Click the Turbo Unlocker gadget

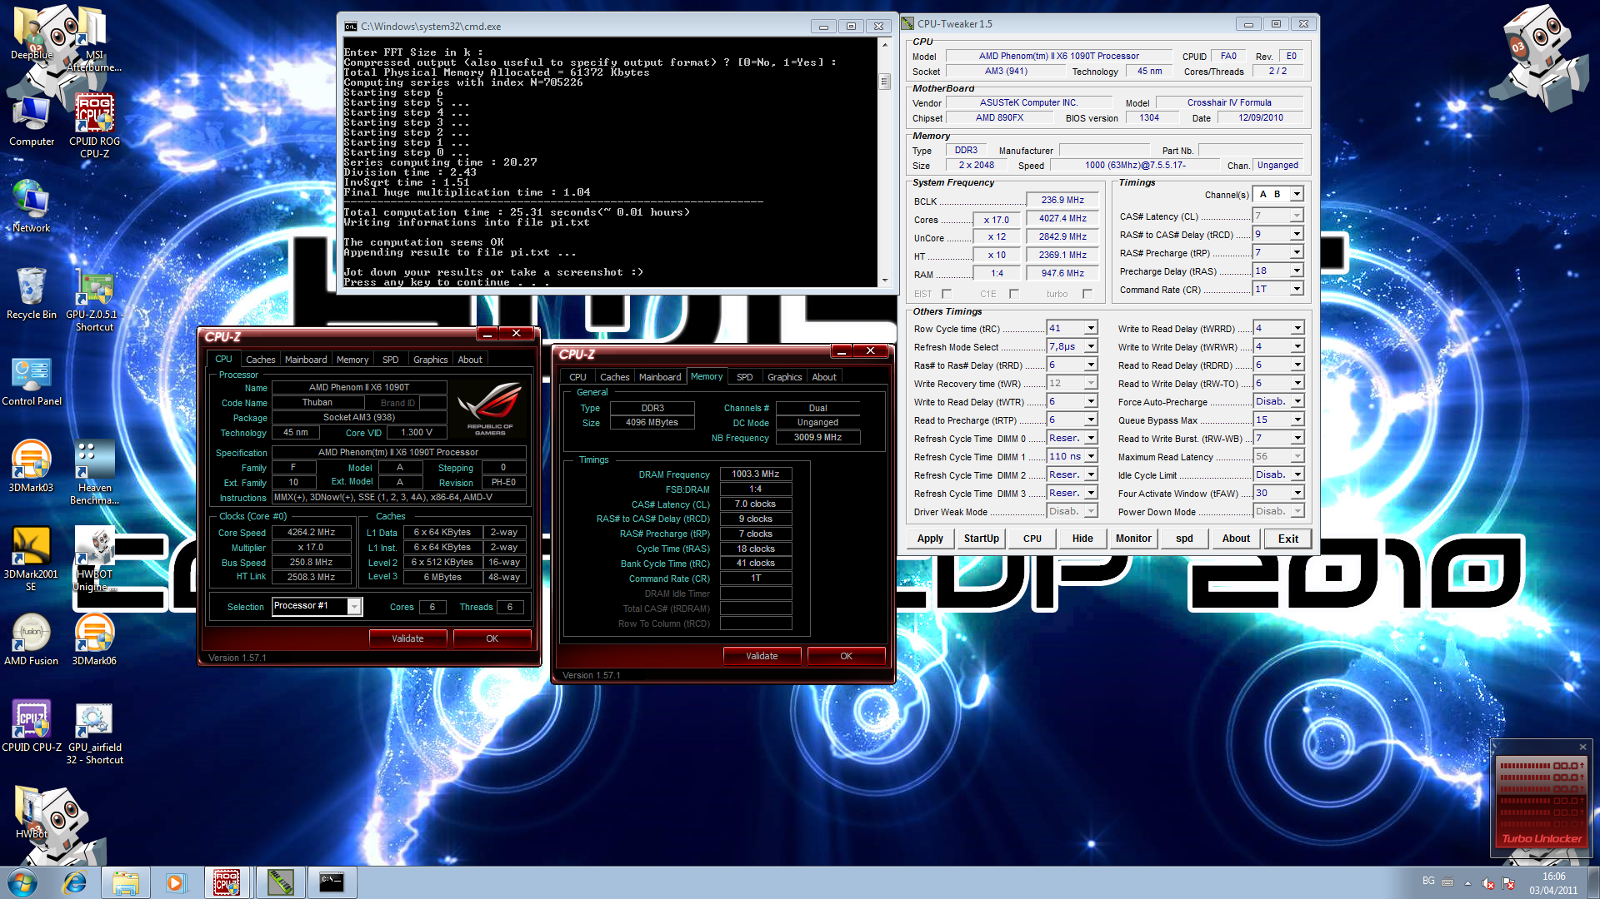coord(1541,800)
